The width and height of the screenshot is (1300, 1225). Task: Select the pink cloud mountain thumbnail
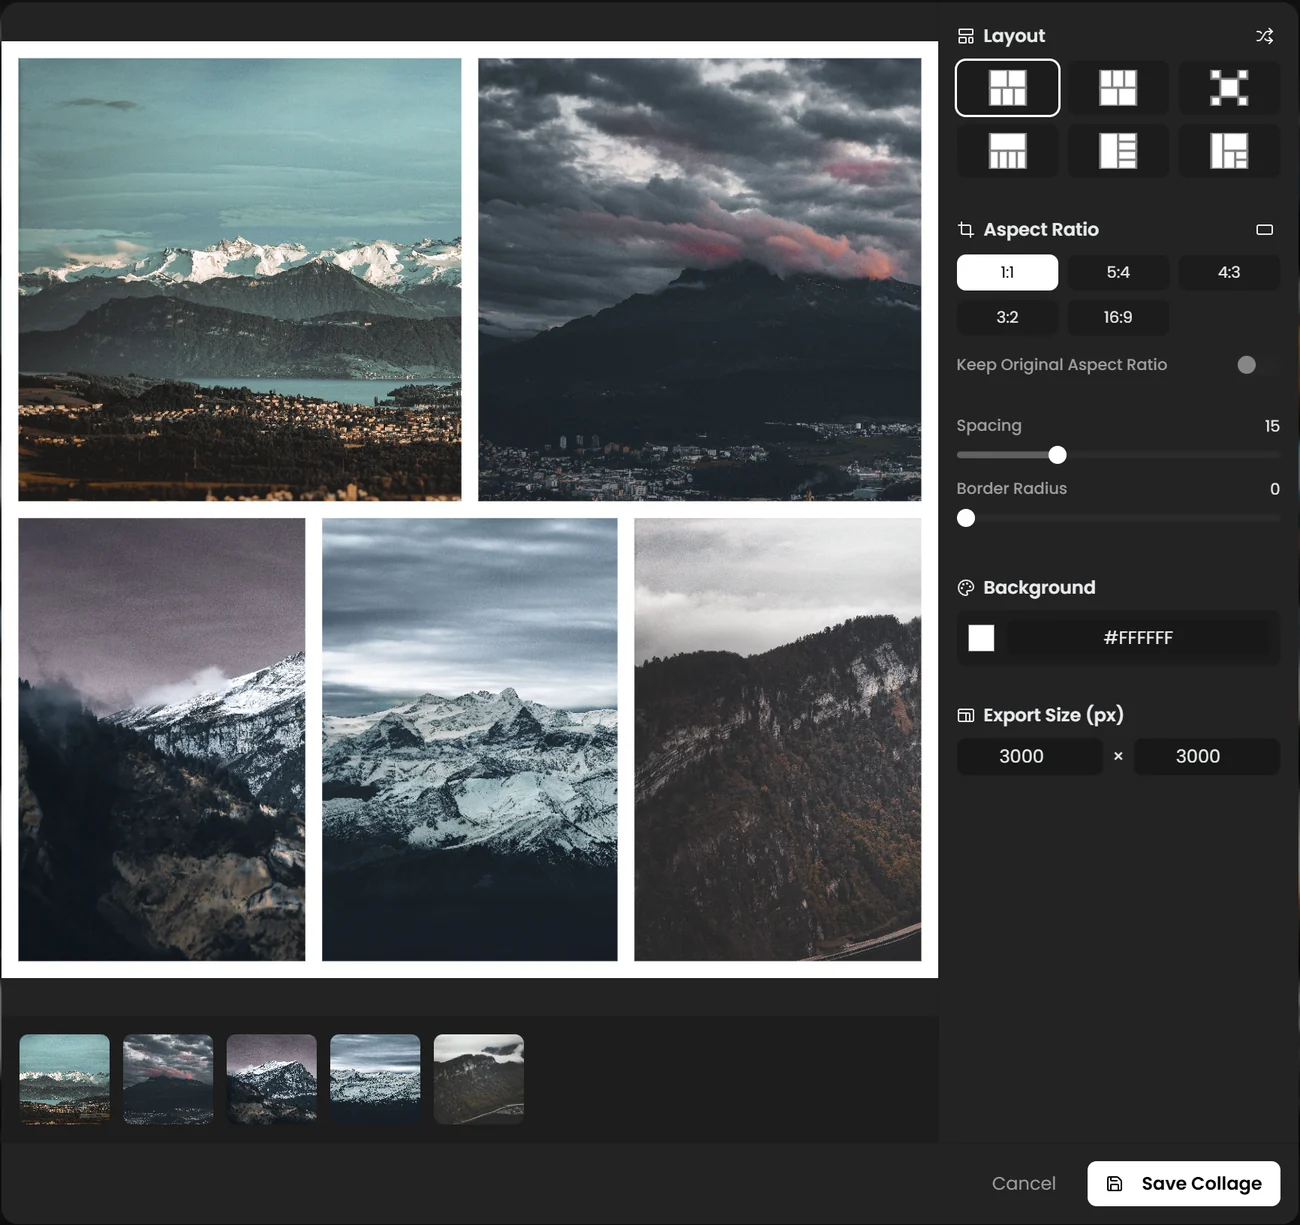pyautogui.click(x=168, y=1080)
